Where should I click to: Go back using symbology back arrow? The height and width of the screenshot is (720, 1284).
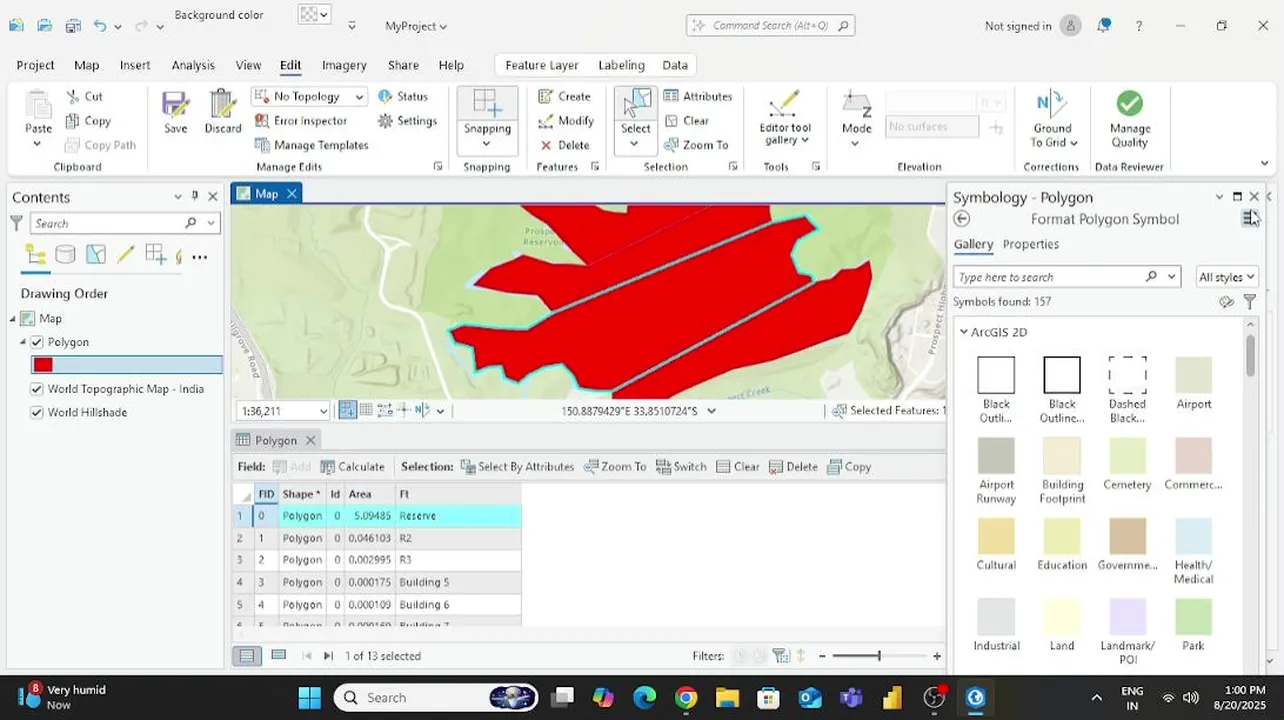962,219
